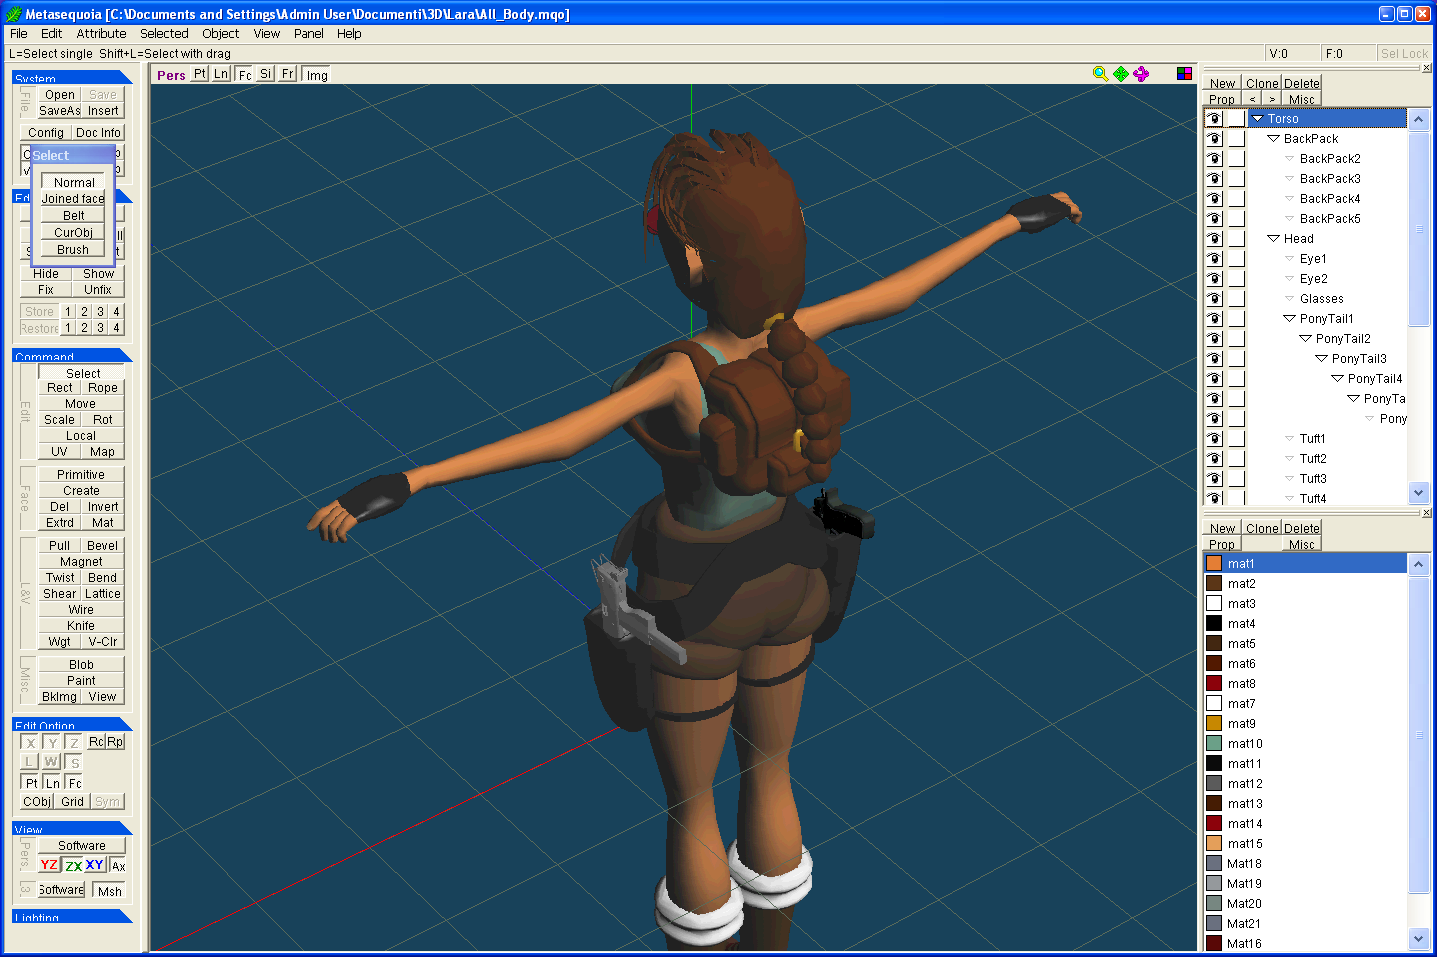Image resolution: width=1437 pixels, height=957 pixels.
Task: Hide the Torso object via eye icon
Action: (1214, 119)
